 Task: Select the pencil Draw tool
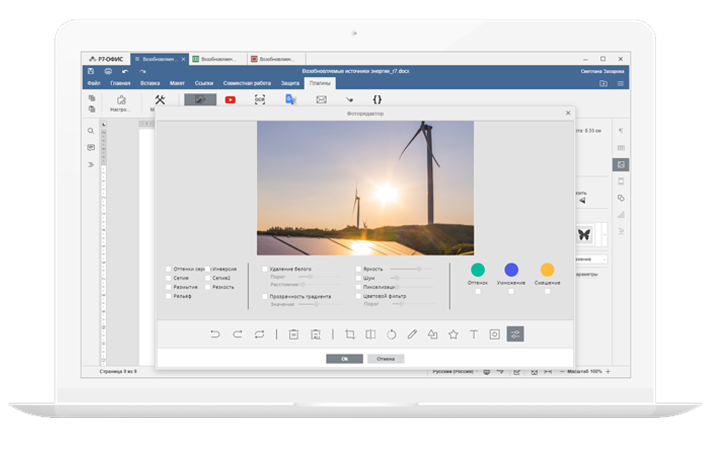[x=411, y=334]
